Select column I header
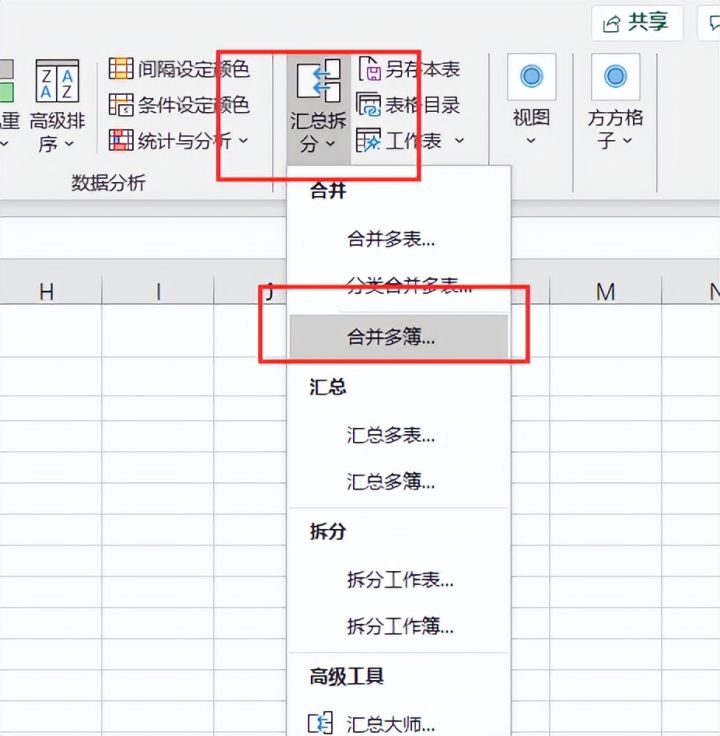The image size is (720, 736). point(158,291)
